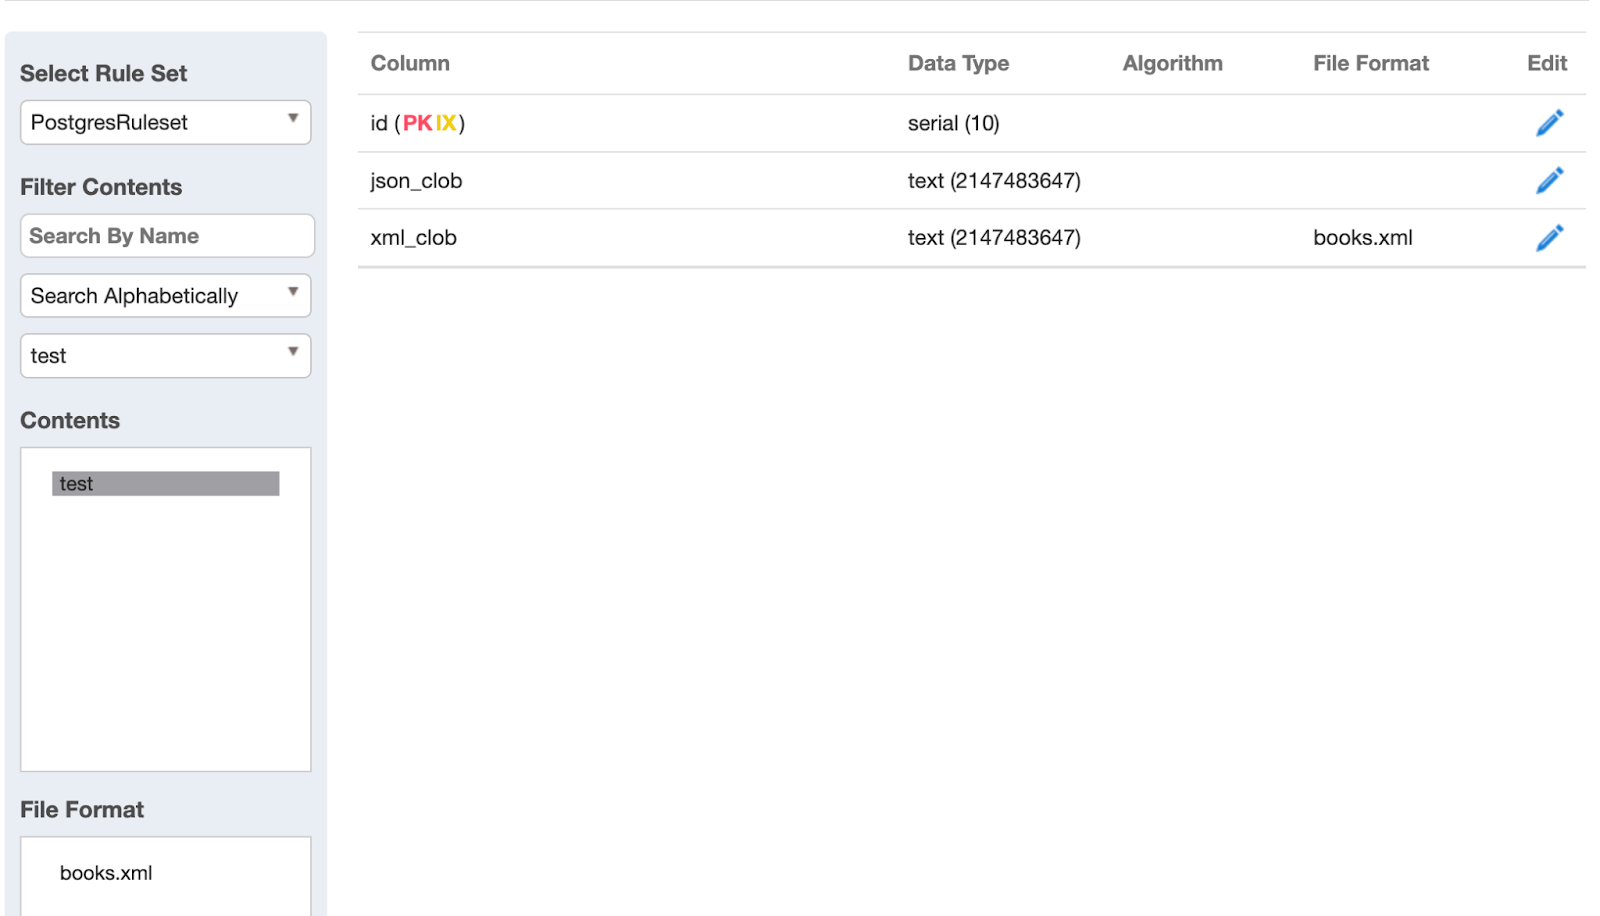Click the Data Type column header
1600x916 pixels.
pos(958,63)
